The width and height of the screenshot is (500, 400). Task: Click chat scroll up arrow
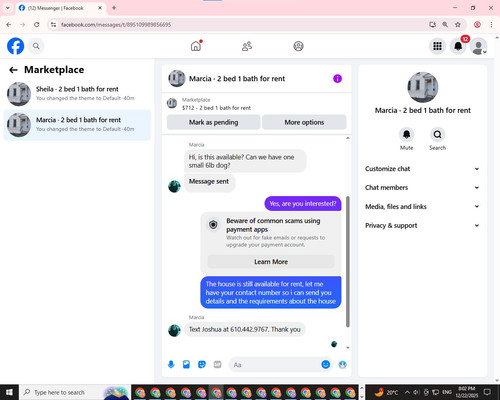click(x=348, y=138)
